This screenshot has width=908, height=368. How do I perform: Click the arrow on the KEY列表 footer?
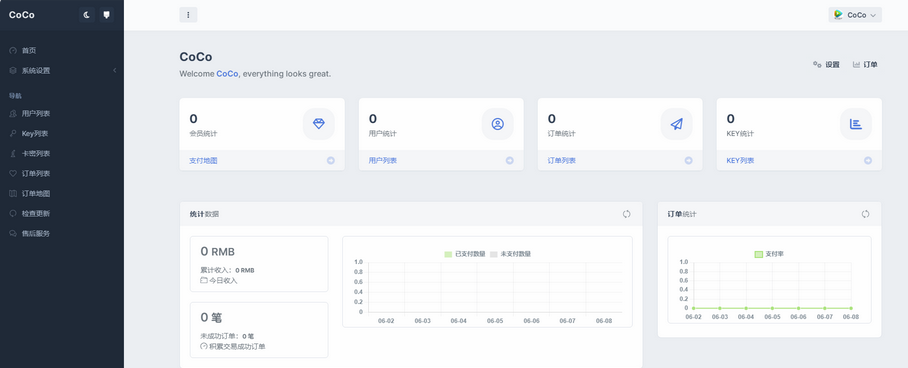867,161
